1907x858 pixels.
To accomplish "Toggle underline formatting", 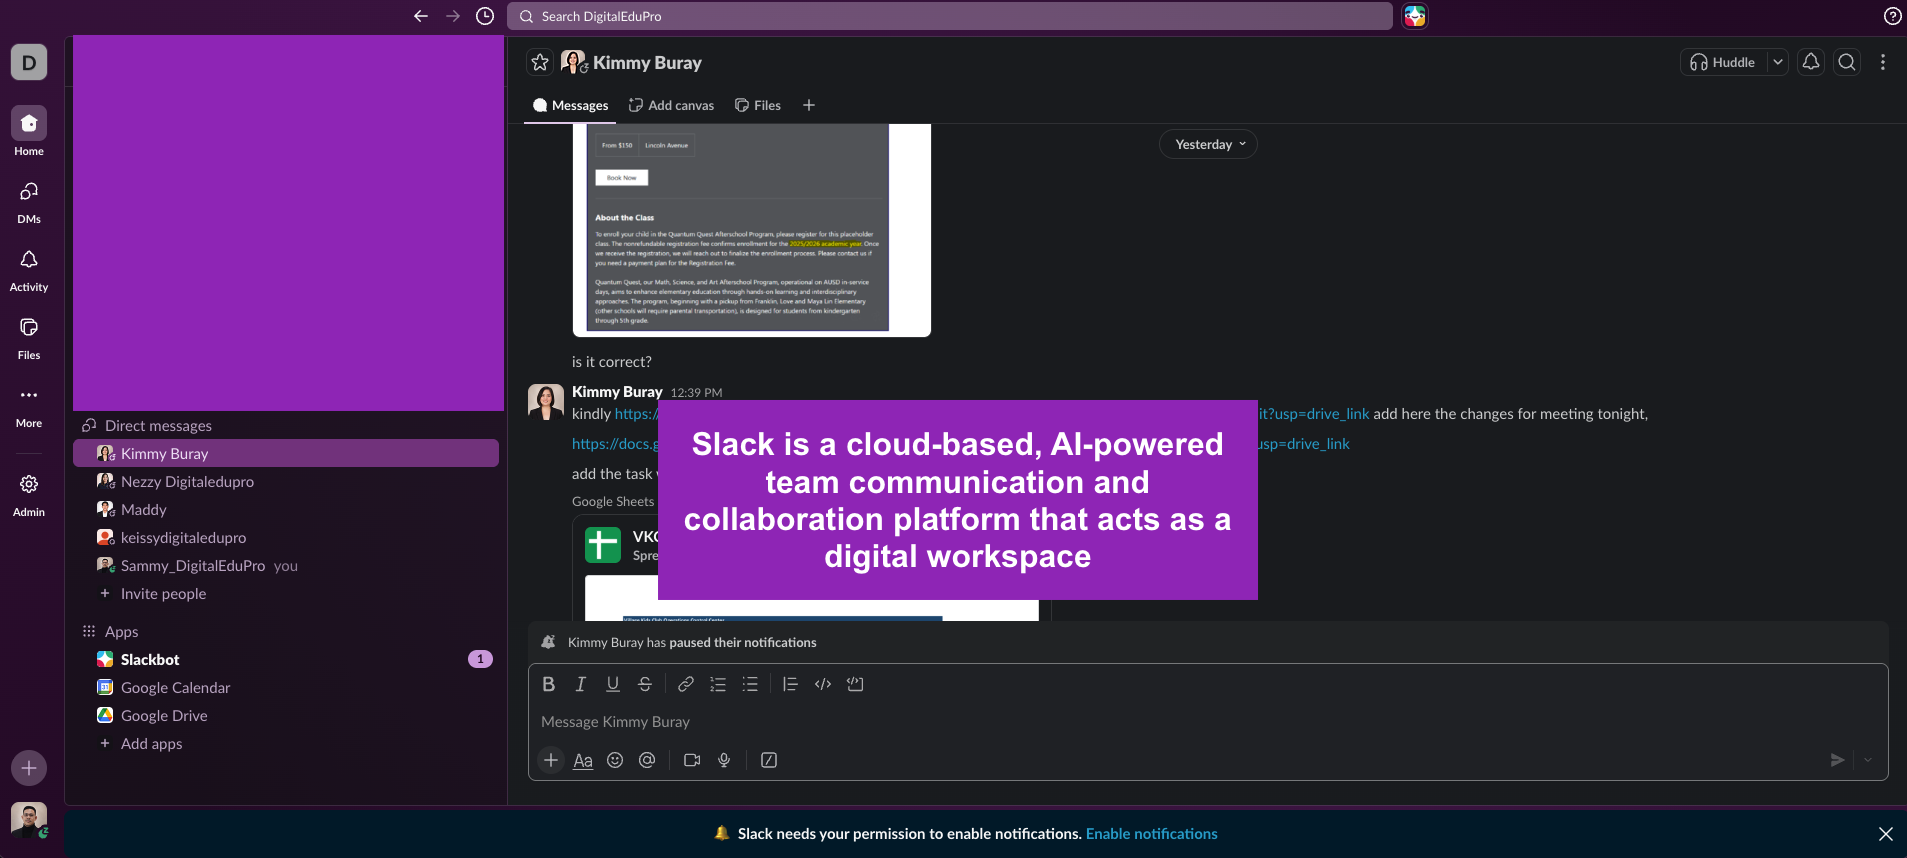I will coord(613,684).
